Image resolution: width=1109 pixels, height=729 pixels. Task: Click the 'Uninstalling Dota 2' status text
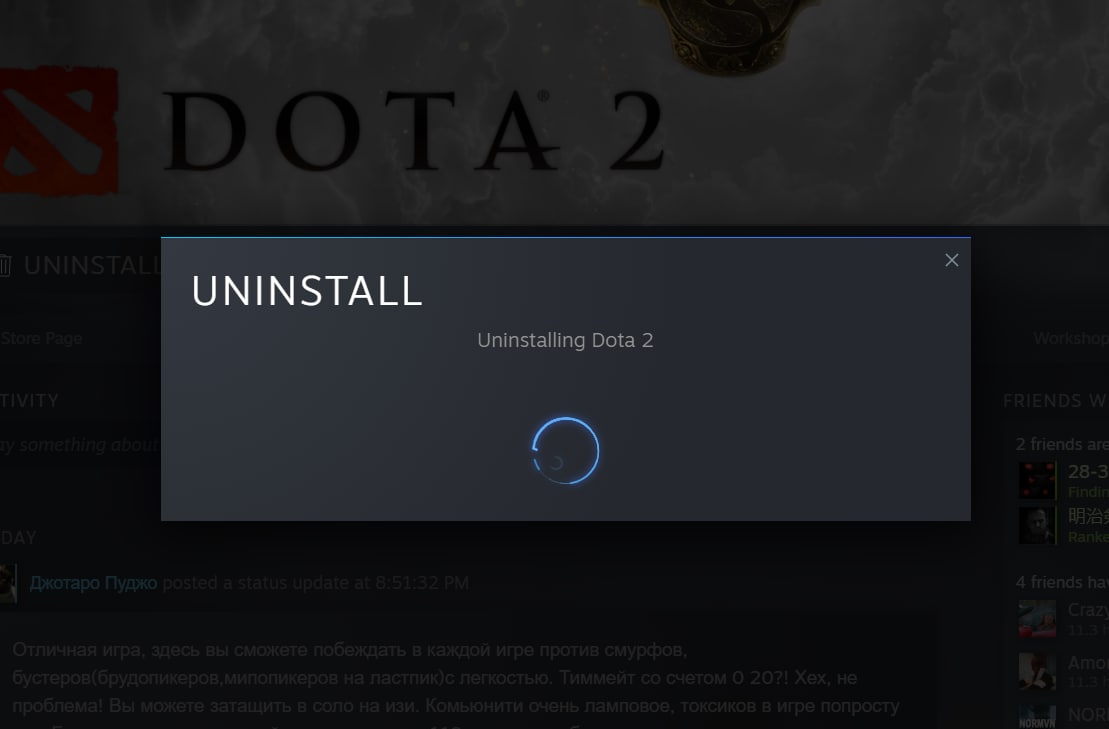[565, 340]
